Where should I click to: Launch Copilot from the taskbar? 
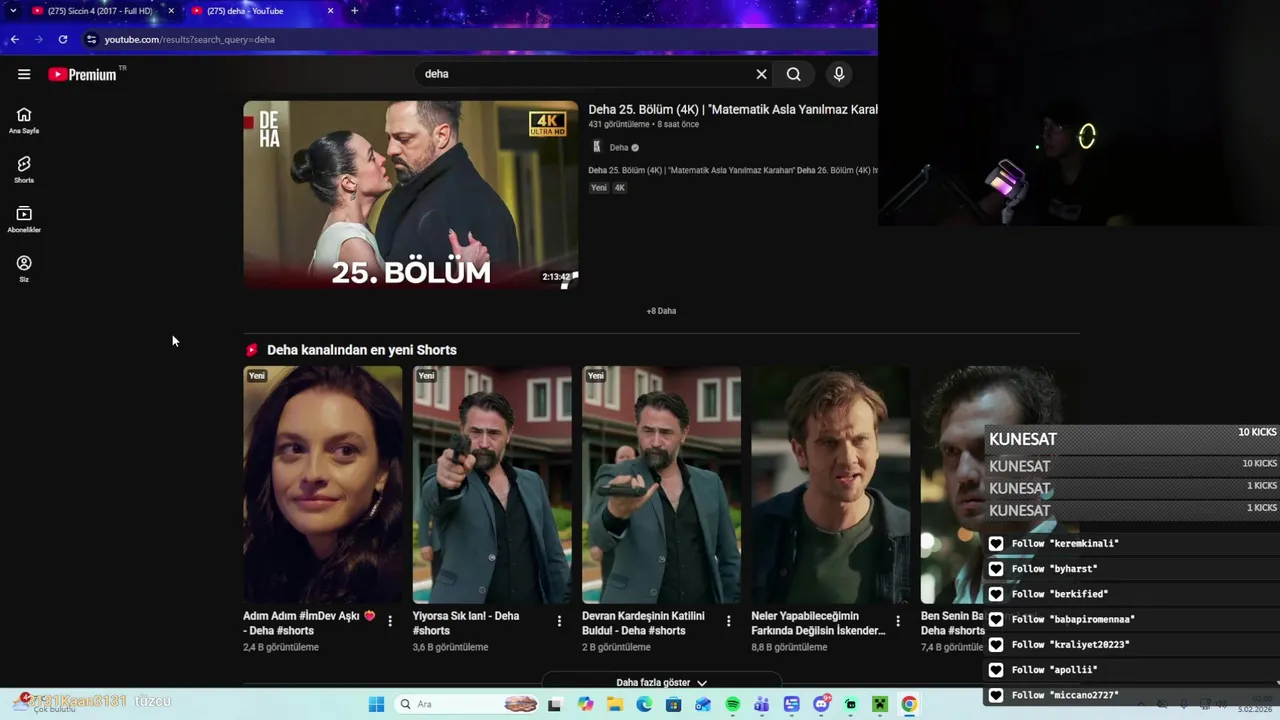[x=585, y=704]
